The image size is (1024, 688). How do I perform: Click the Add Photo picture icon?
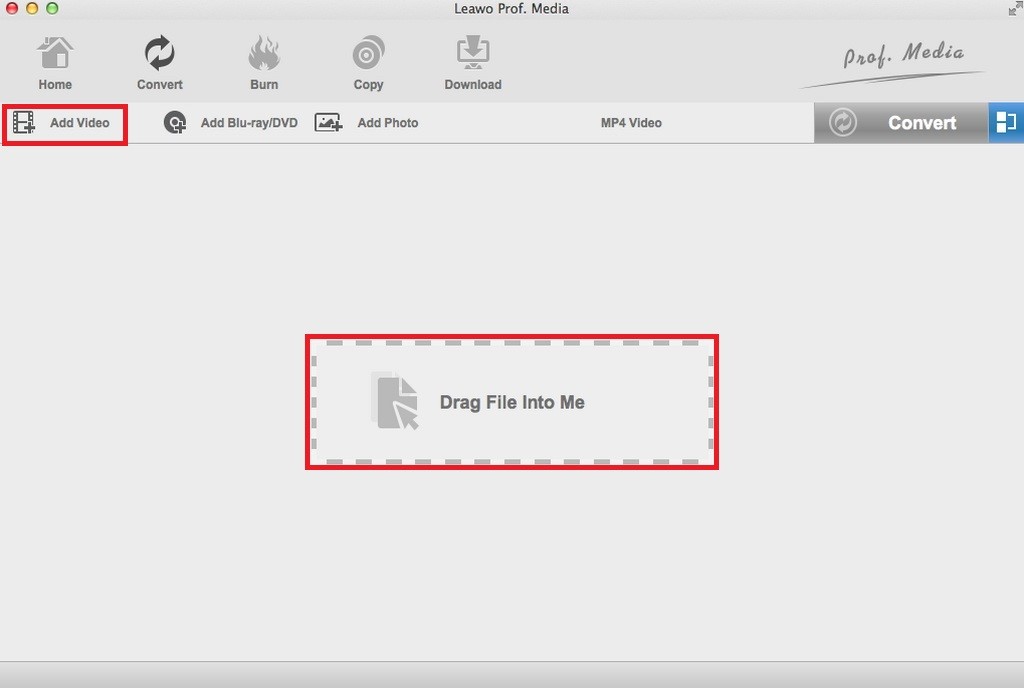(x=328, y=122)
